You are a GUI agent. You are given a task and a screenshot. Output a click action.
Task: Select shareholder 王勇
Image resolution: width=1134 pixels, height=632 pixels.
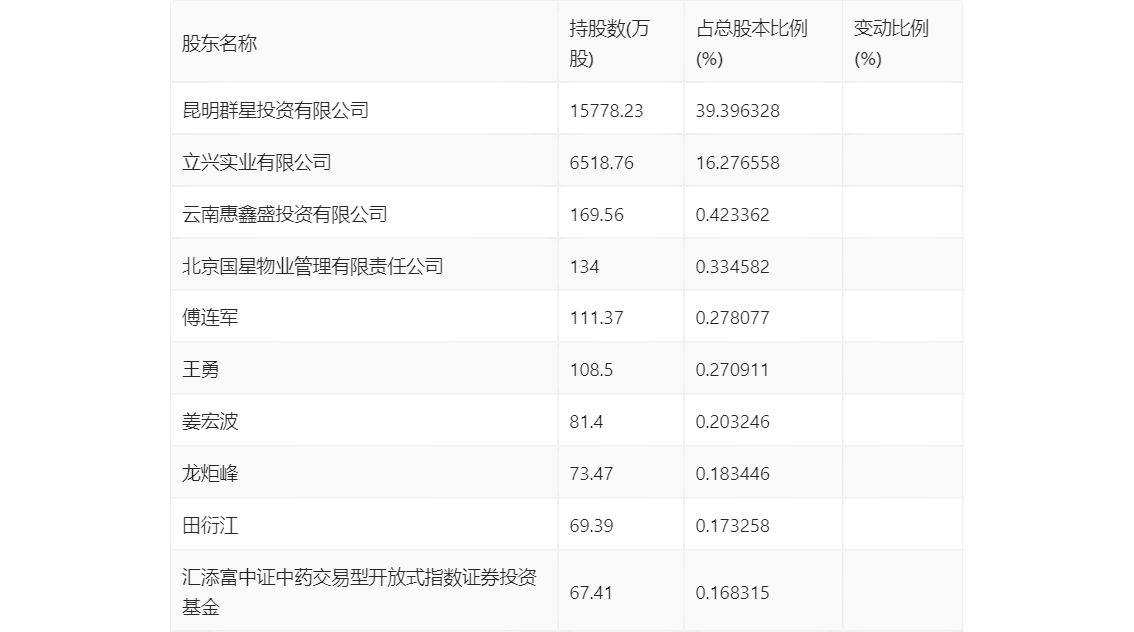coord(200,370)
